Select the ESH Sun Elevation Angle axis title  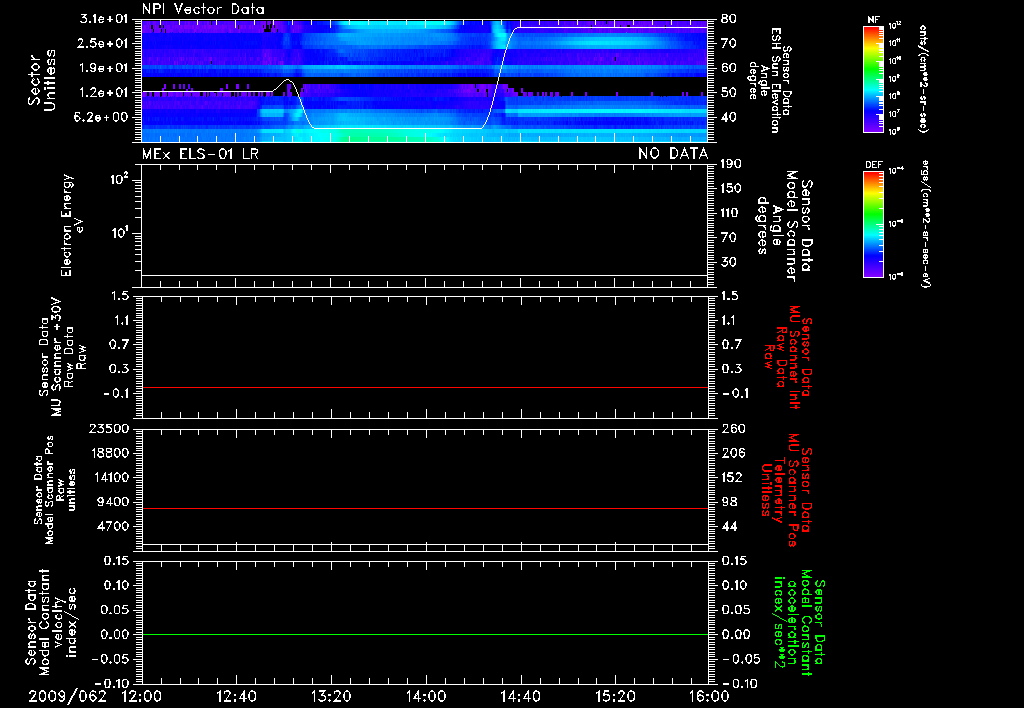tap(770, 80)
